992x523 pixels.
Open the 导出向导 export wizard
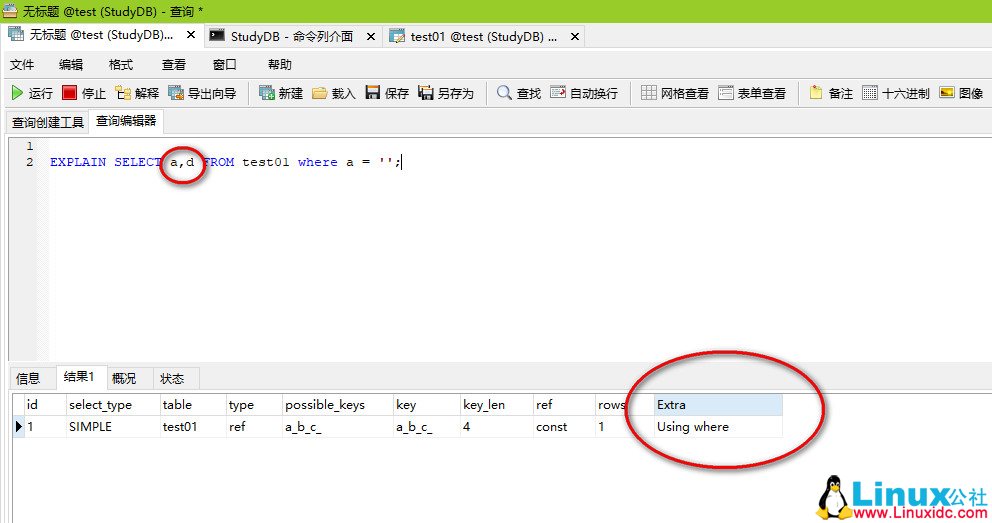coord(202,94)
